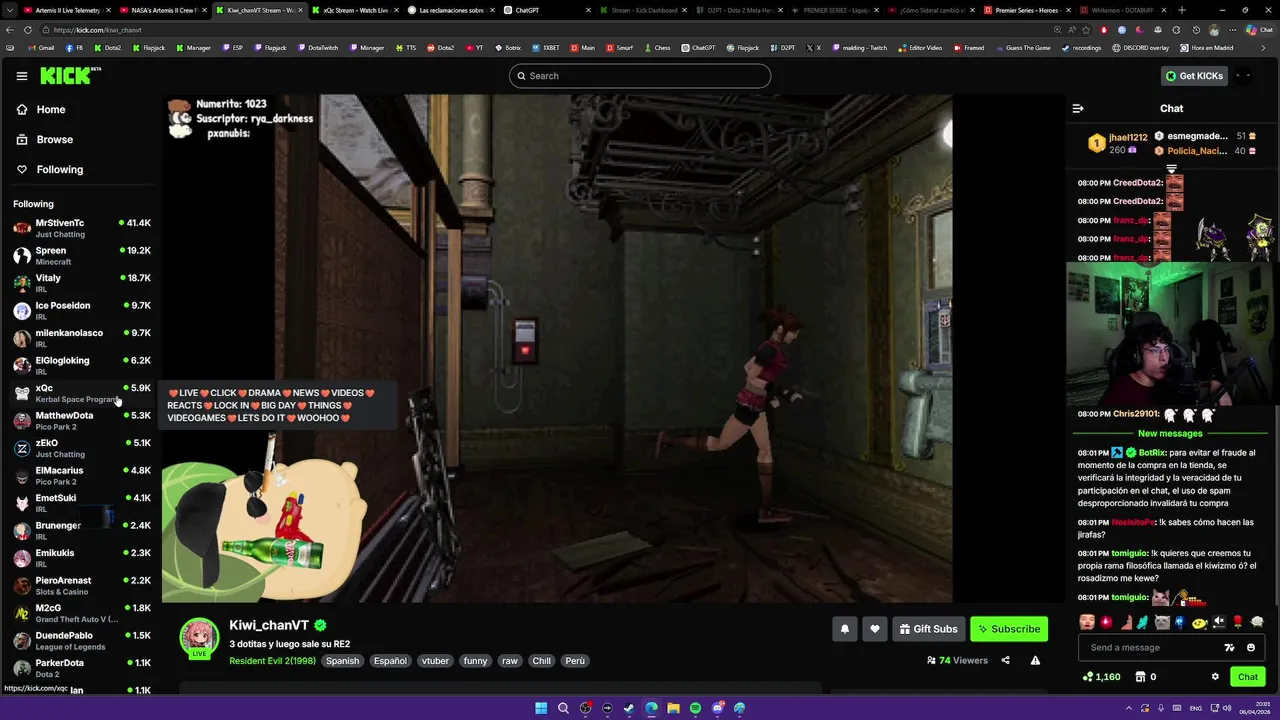Open Spotify from the taskbar

point(695,708)
